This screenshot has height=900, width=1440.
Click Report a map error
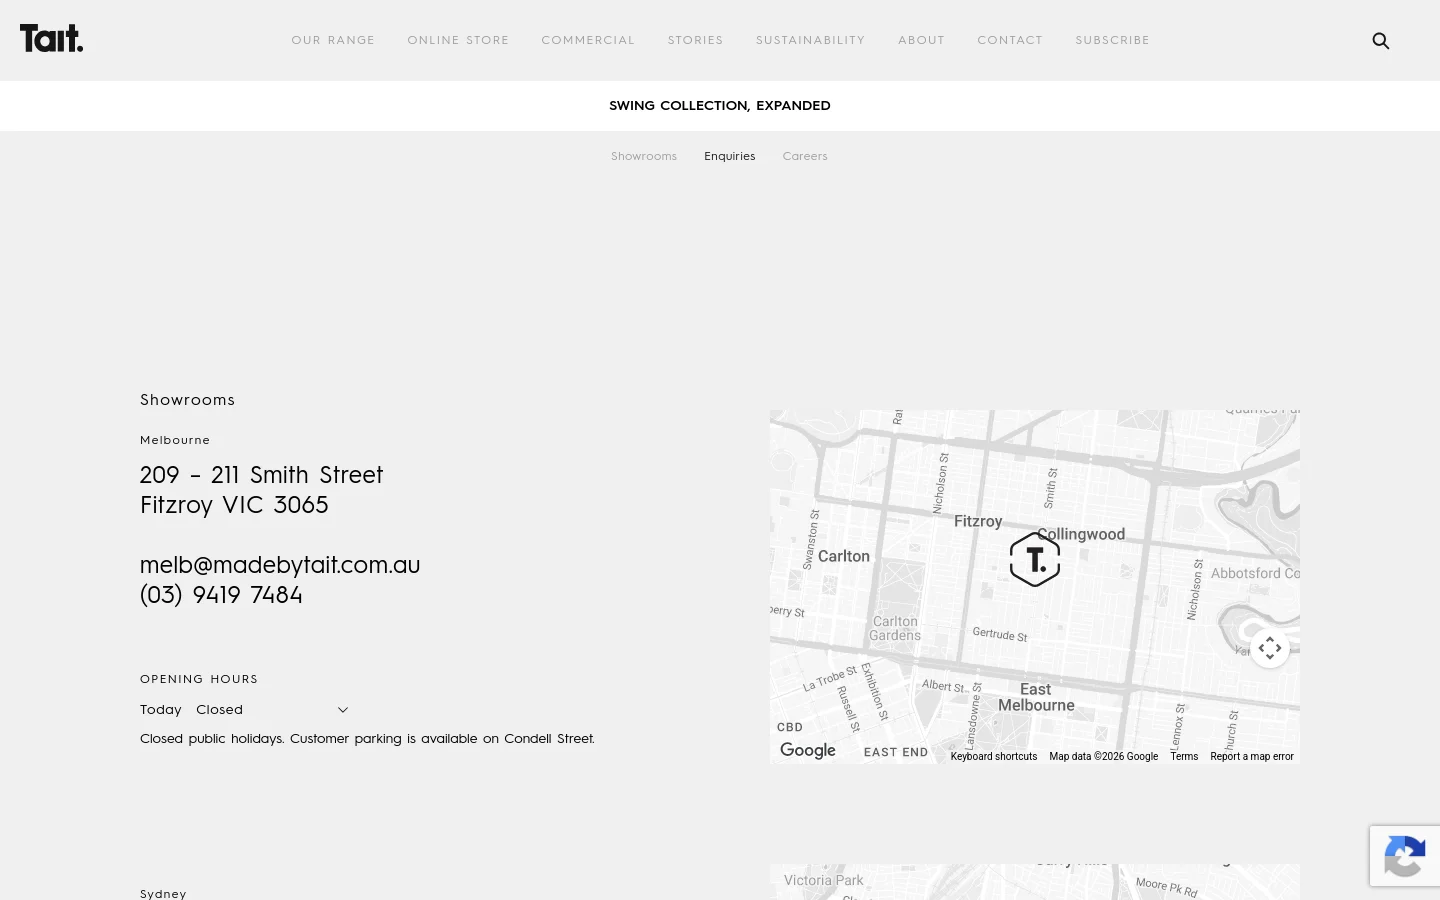tap(1252, 757)
